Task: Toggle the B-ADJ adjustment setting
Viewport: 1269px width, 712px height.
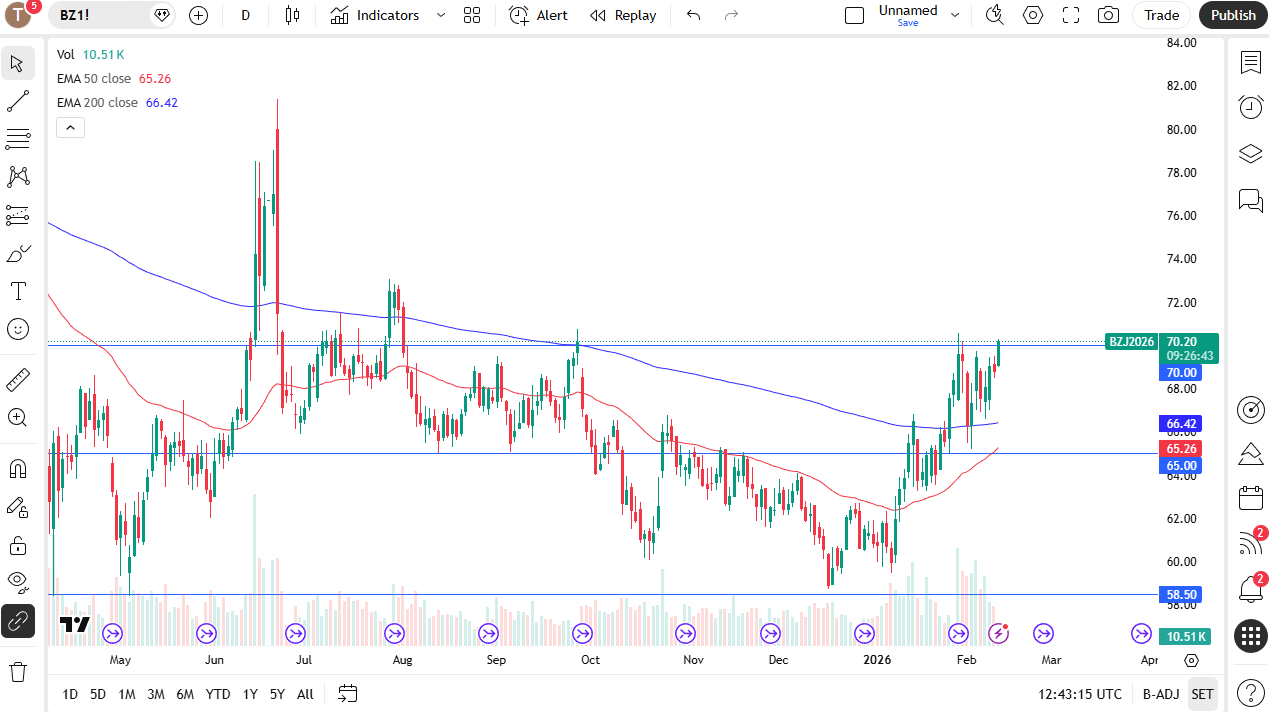Action: [1162, 694]
